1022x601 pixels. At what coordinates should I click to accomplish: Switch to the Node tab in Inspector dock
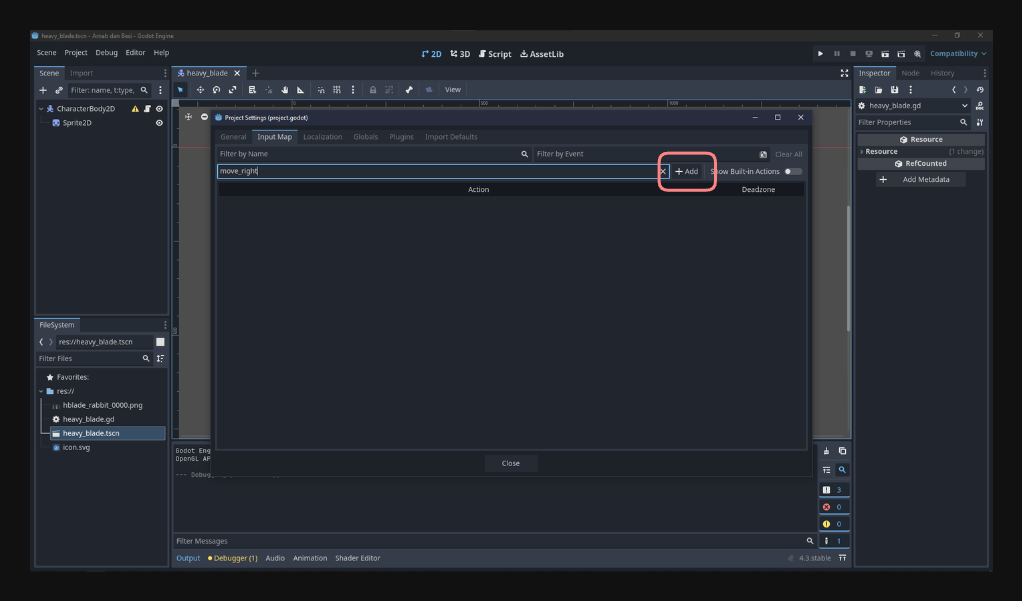tap(910, 73)
